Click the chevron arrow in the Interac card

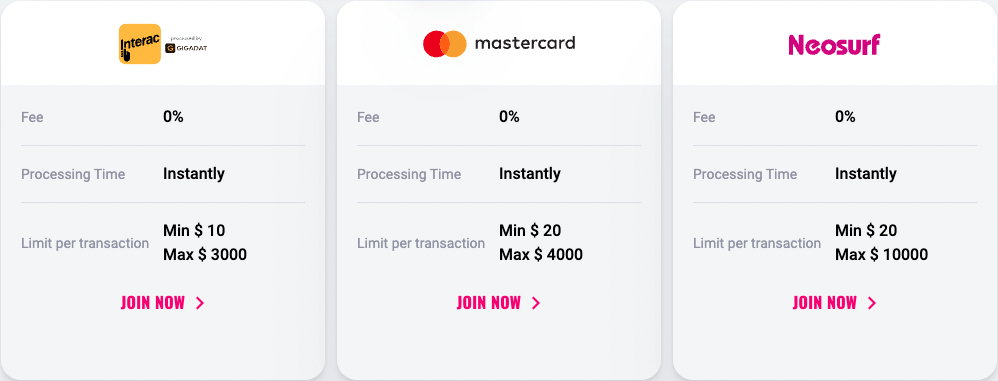200,303
